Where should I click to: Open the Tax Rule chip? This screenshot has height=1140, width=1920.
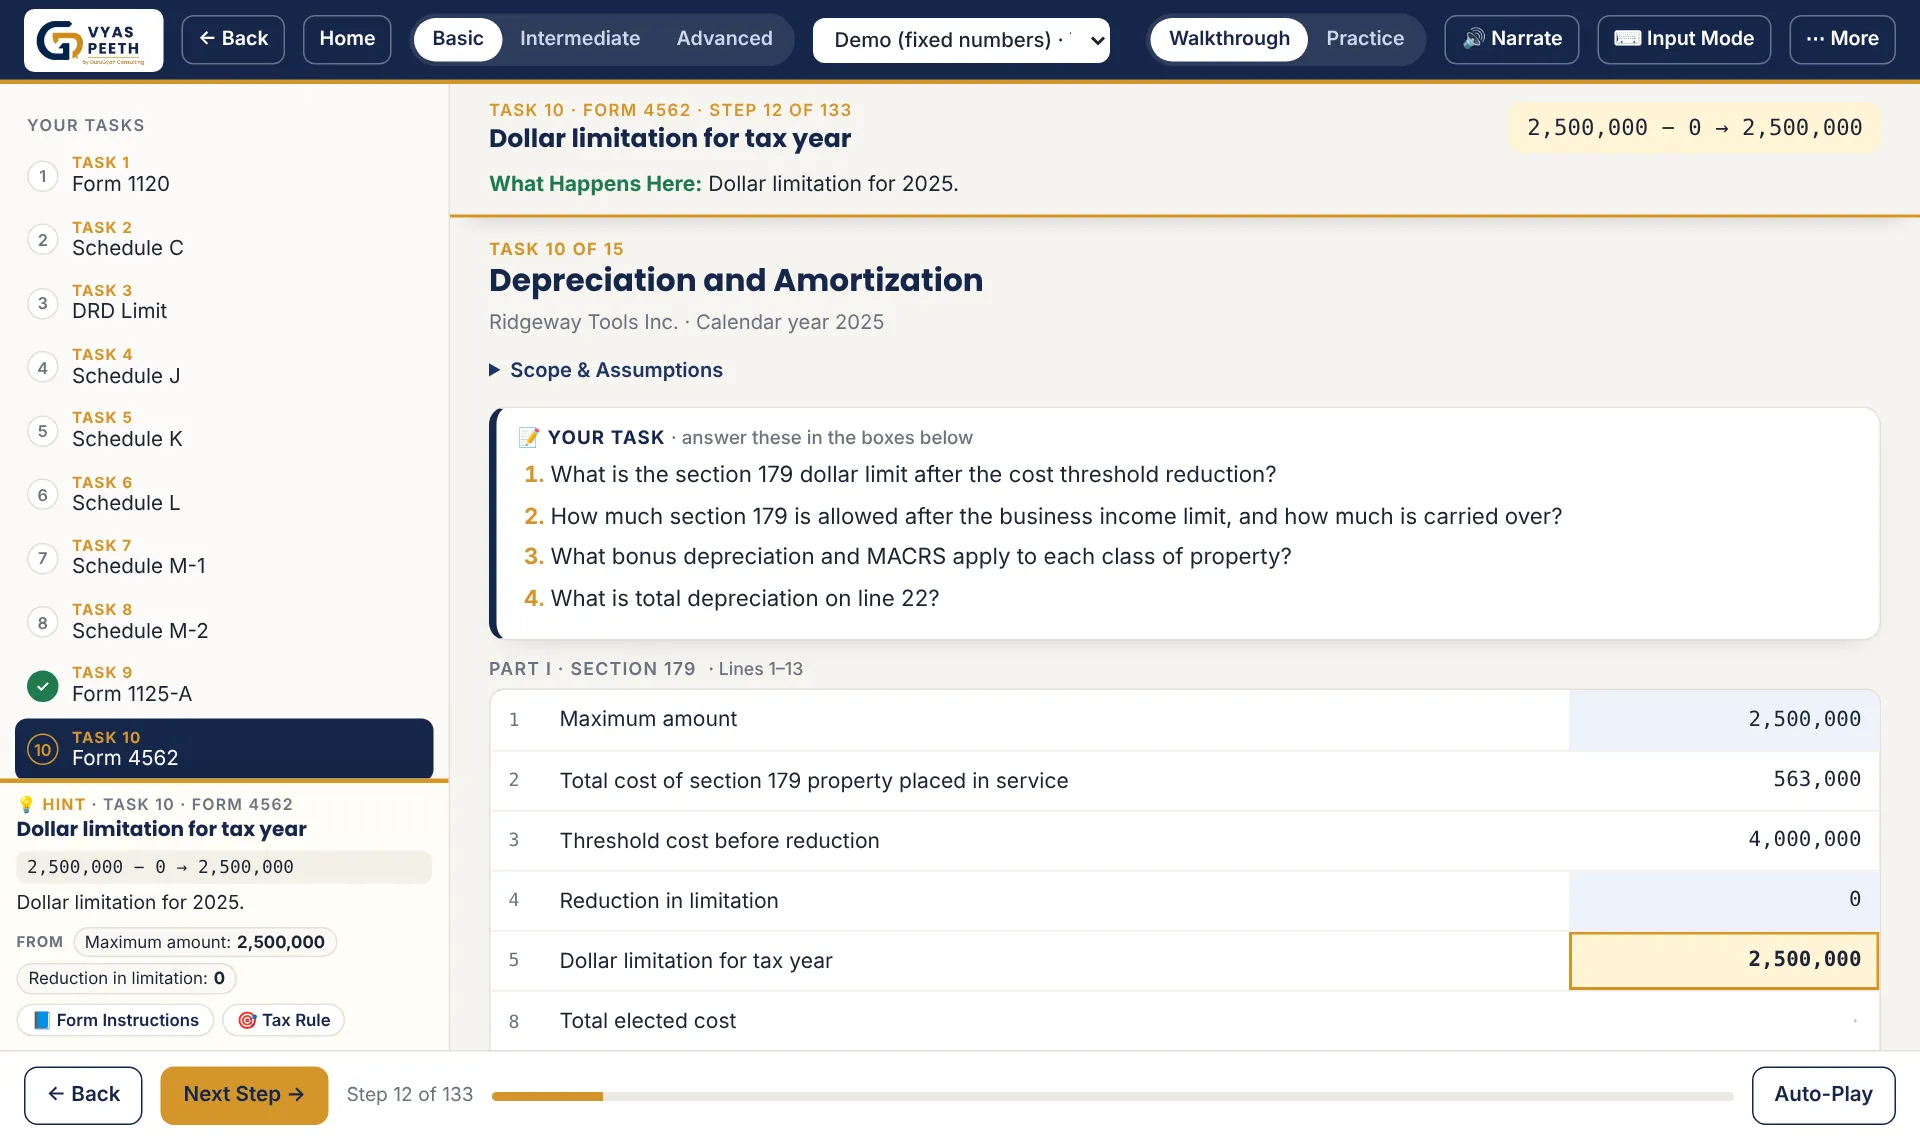tap(283, 1020)
